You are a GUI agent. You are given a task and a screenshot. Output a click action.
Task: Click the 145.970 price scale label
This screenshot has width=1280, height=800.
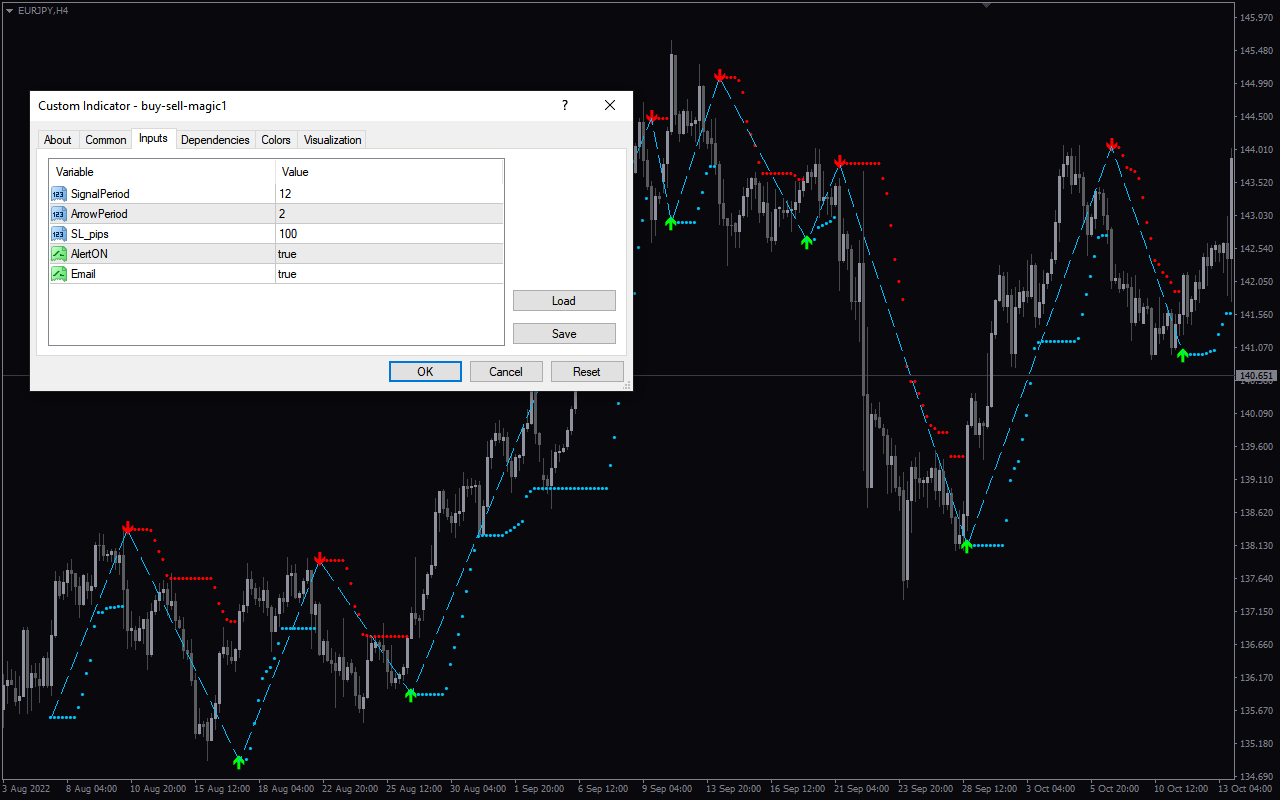[1257, 18]
